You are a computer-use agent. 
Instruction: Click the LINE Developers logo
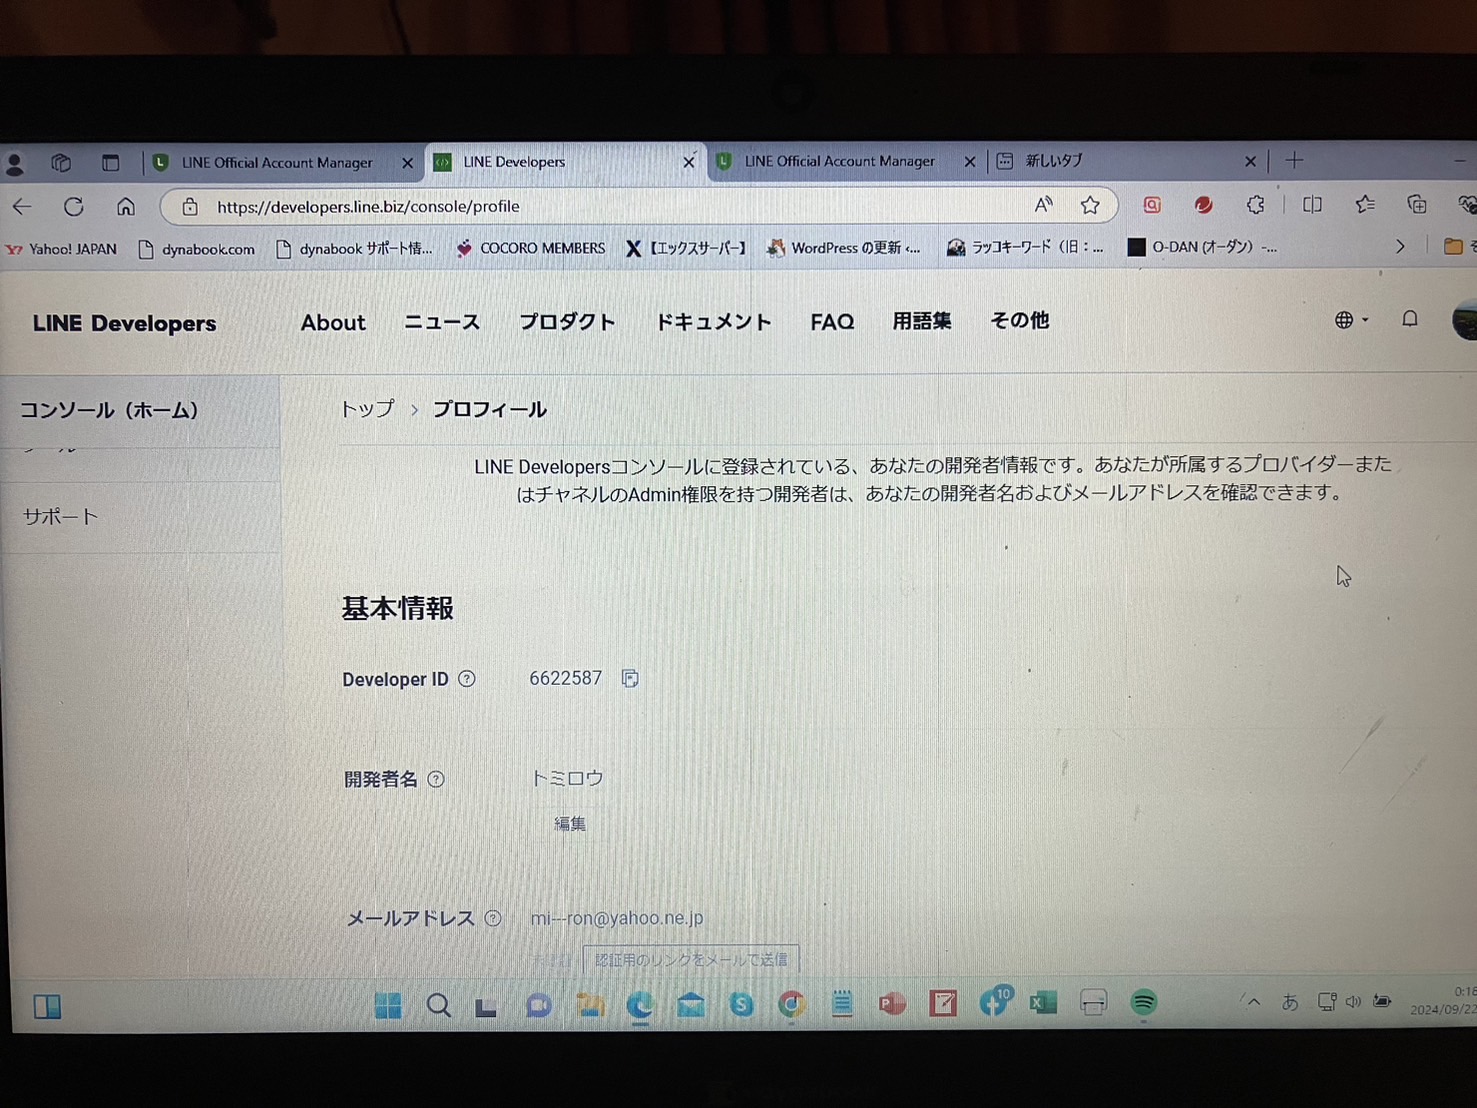[x=124, y=323]
